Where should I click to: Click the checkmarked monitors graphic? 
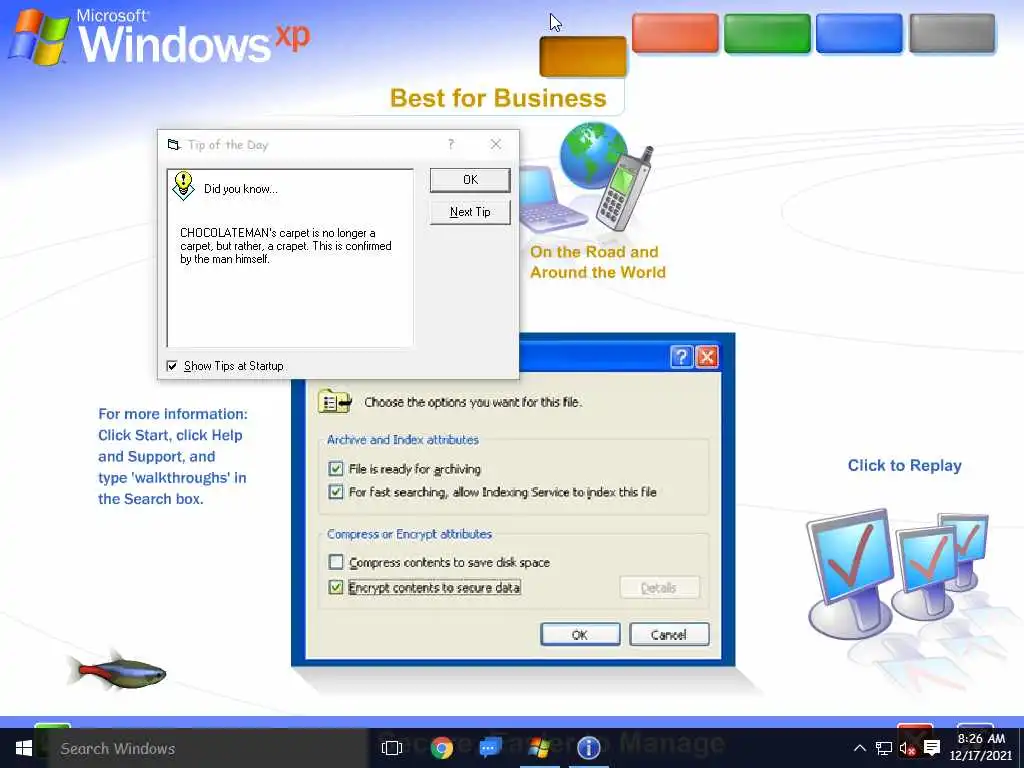tap(898, 573)
